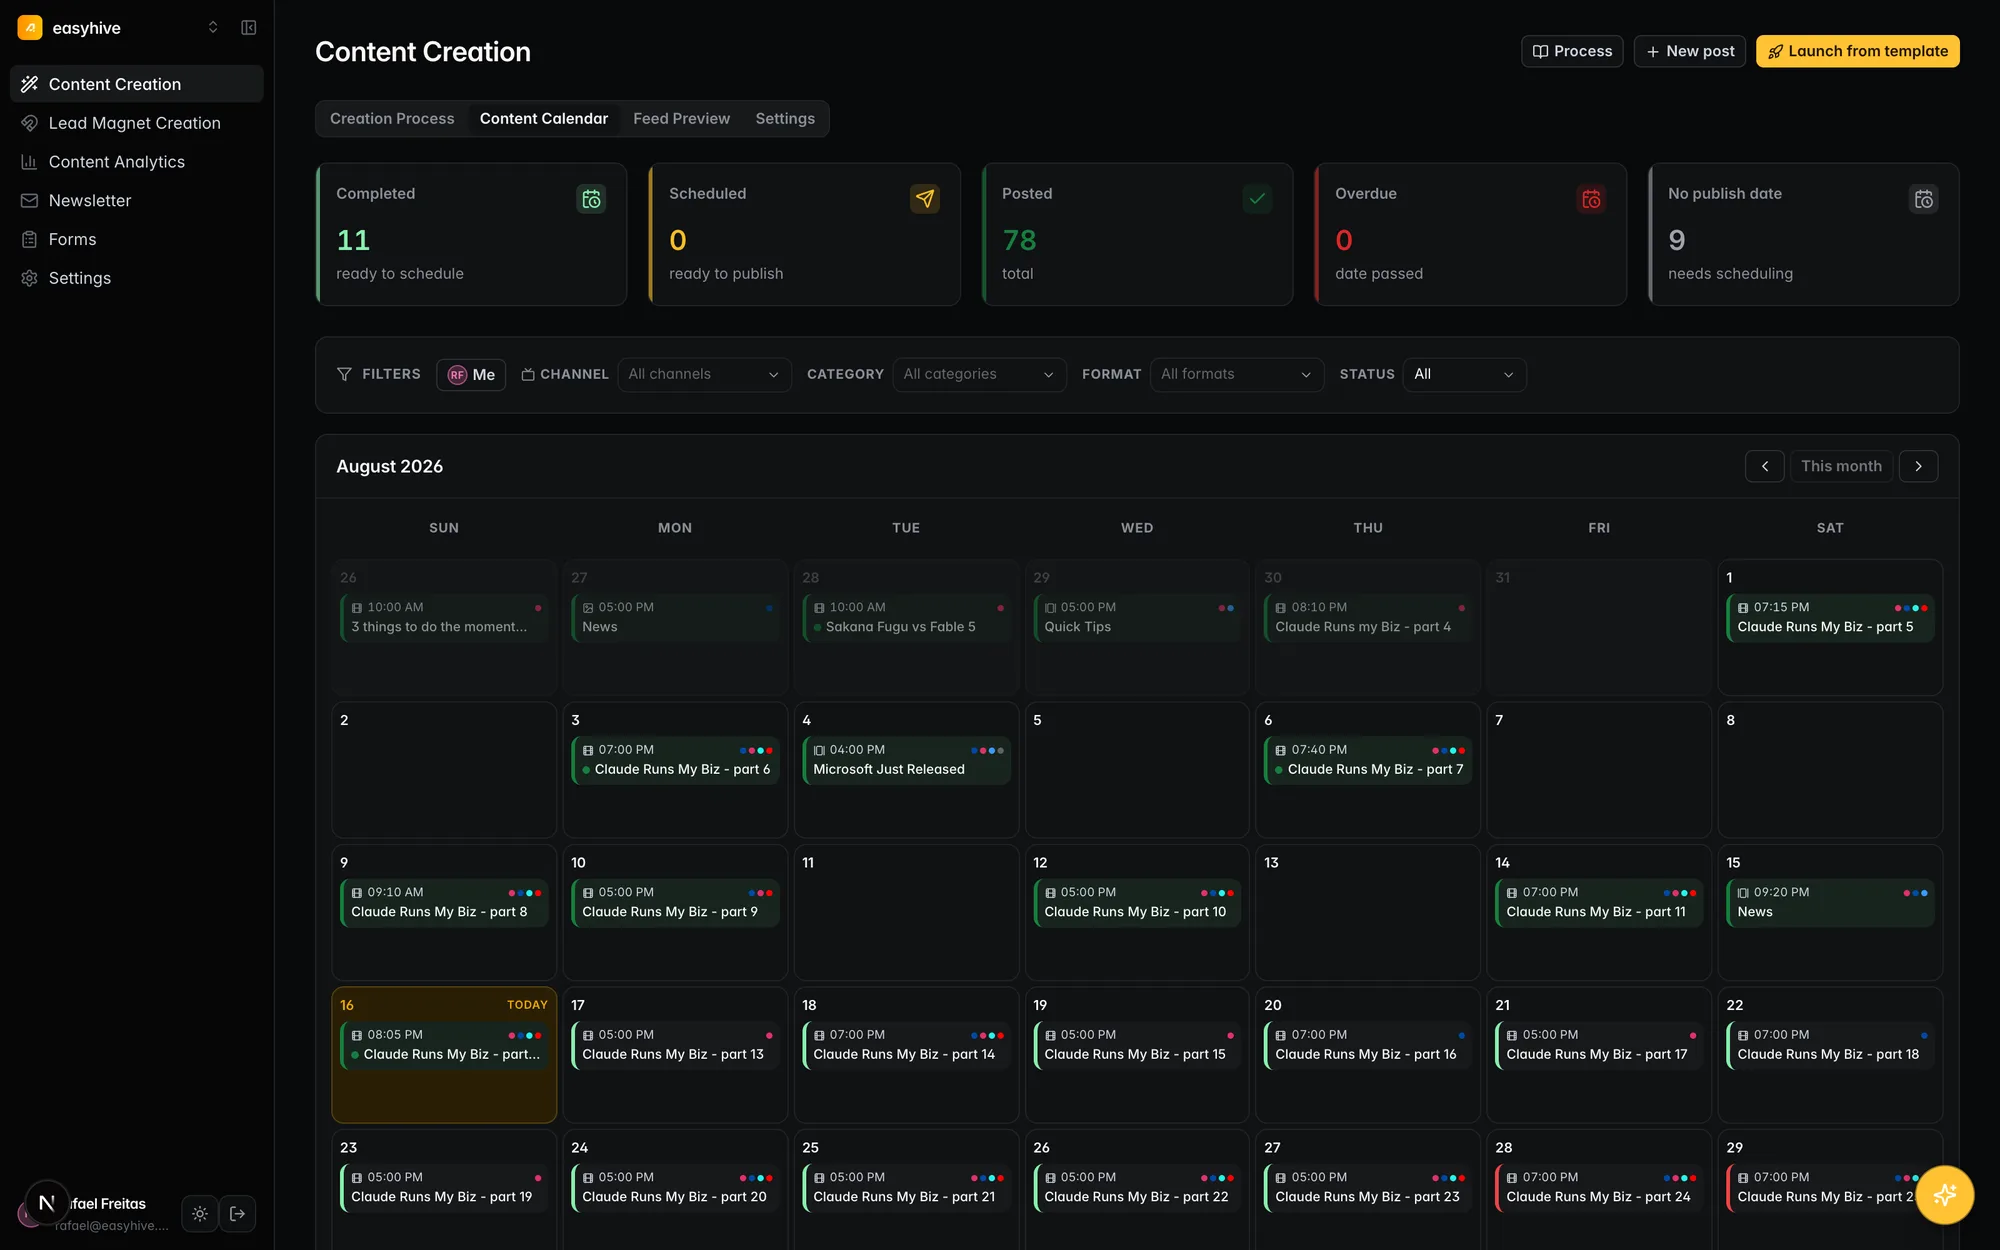This screenshot has width=2000, height=1250.
Task: Open the All channels dropdown
Action: [x=704, y=374]
